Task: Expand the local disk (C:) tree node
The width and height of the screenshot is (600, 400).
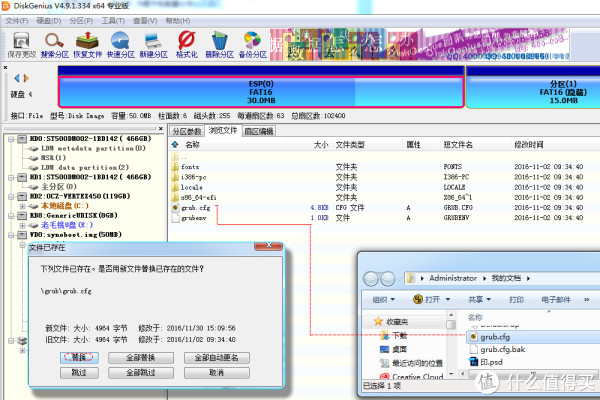Action: point(23,206)
